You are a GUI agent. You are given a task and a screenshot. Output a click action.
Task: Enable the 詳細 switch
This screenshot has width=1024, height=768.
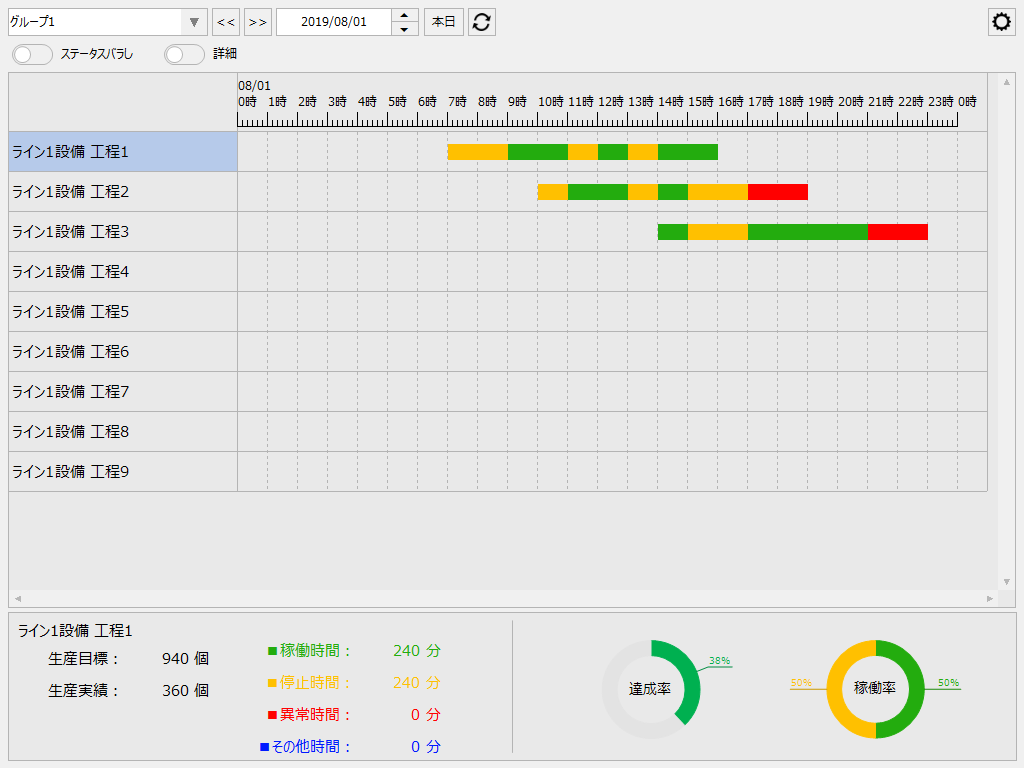coord(184,55)
